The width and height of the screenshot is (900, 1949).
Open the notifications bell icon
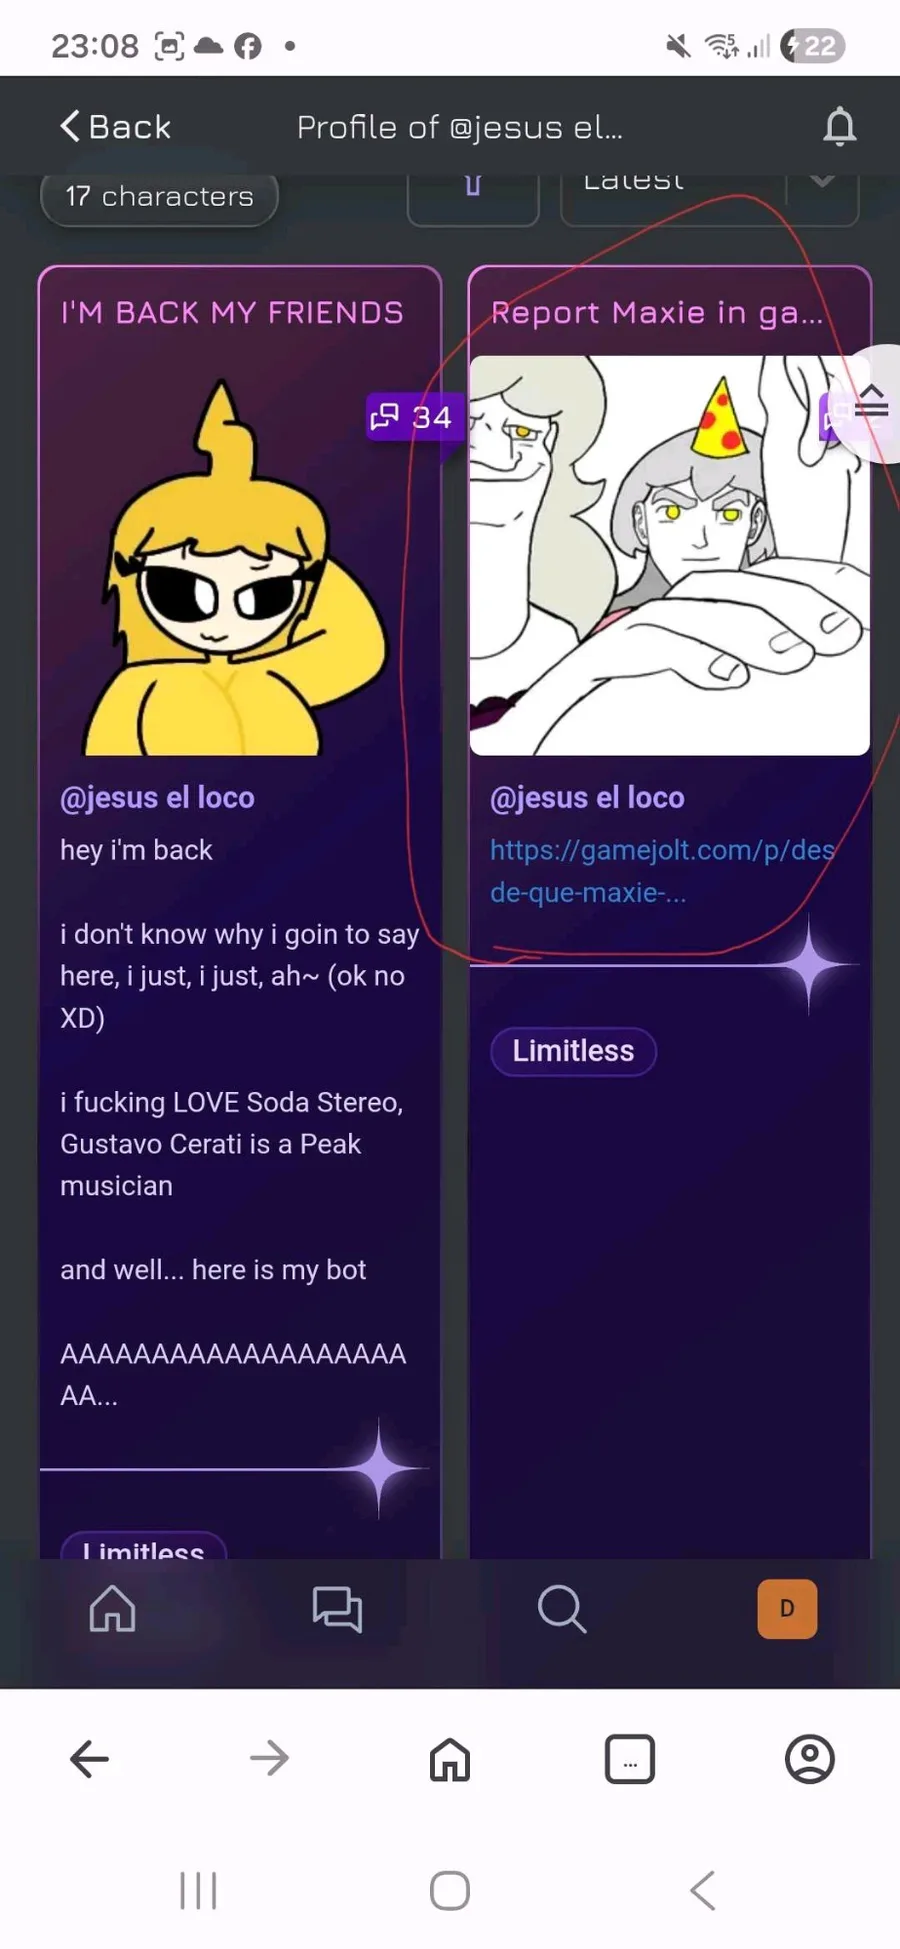pos(839,127)
